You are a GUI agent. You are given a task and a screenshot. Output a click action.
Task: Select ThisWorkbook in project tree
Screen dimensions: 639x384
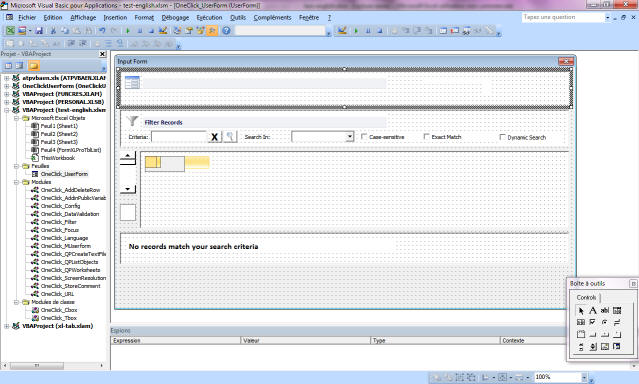point(57,158)
